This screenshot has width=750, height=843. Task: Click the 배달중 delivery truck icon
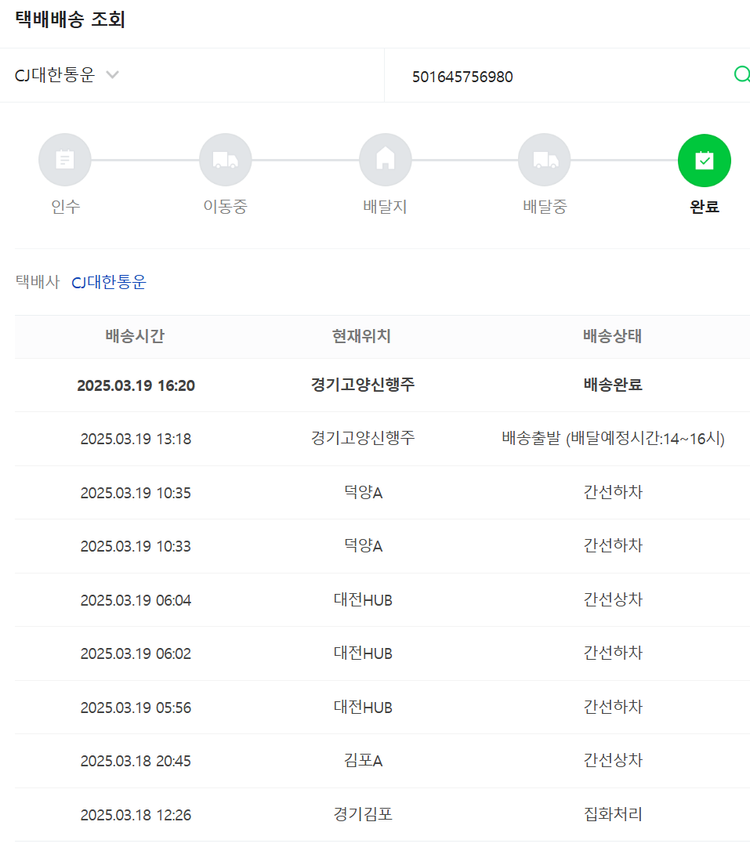[x=544, y=160]
